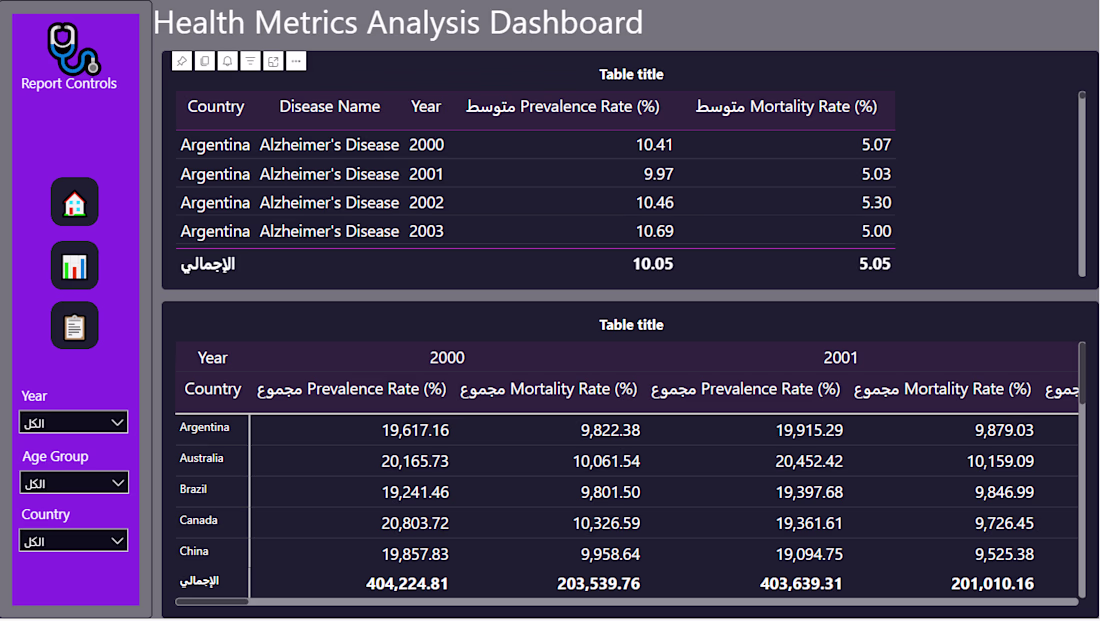Screen dimensions: 1100x621
Task: Open the clipboard report page button
Action: tap(74, 326)
